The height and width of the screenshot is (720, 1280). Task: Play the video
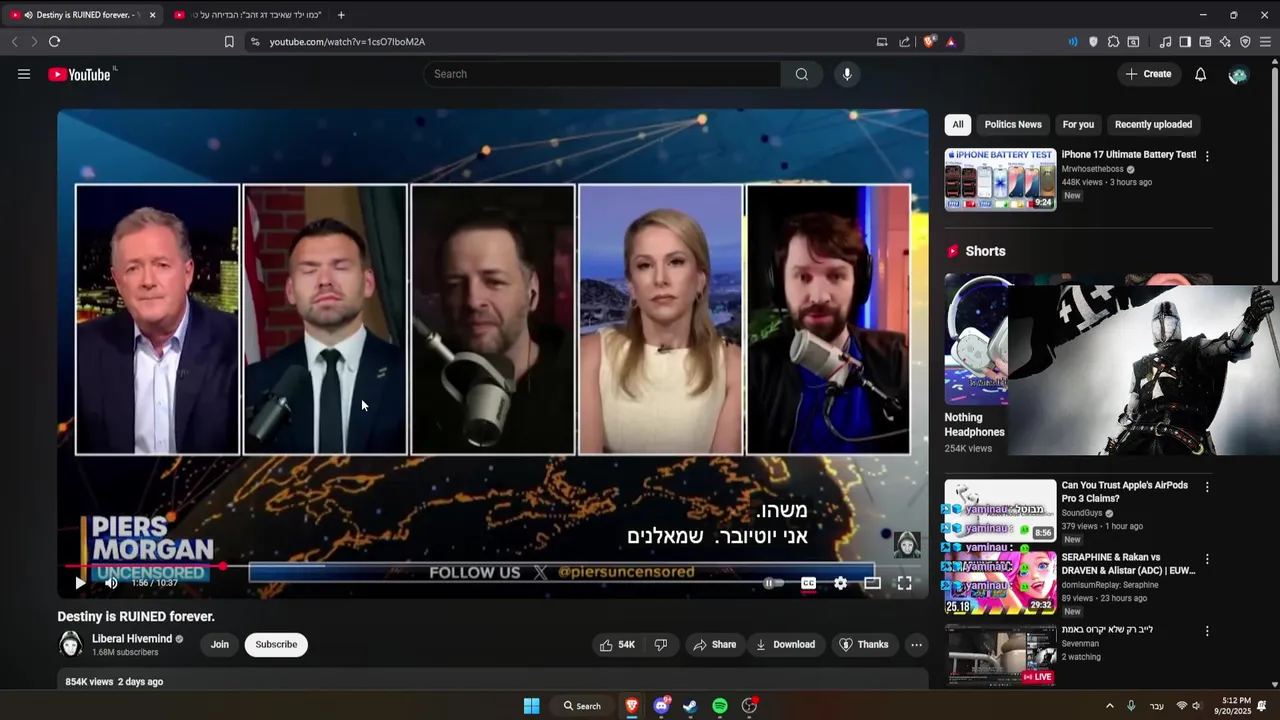(80, 583)
